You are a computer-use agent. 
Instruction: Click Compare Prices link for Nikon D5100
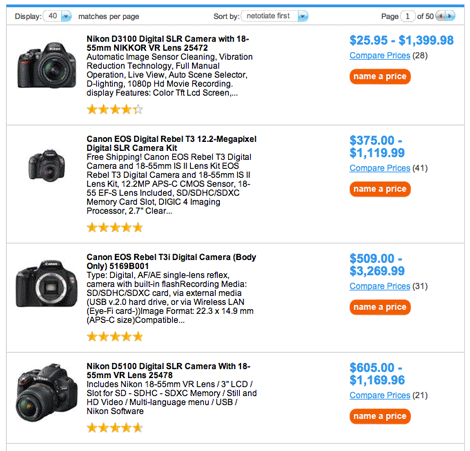pyautogui.click(x=380, y=395)
